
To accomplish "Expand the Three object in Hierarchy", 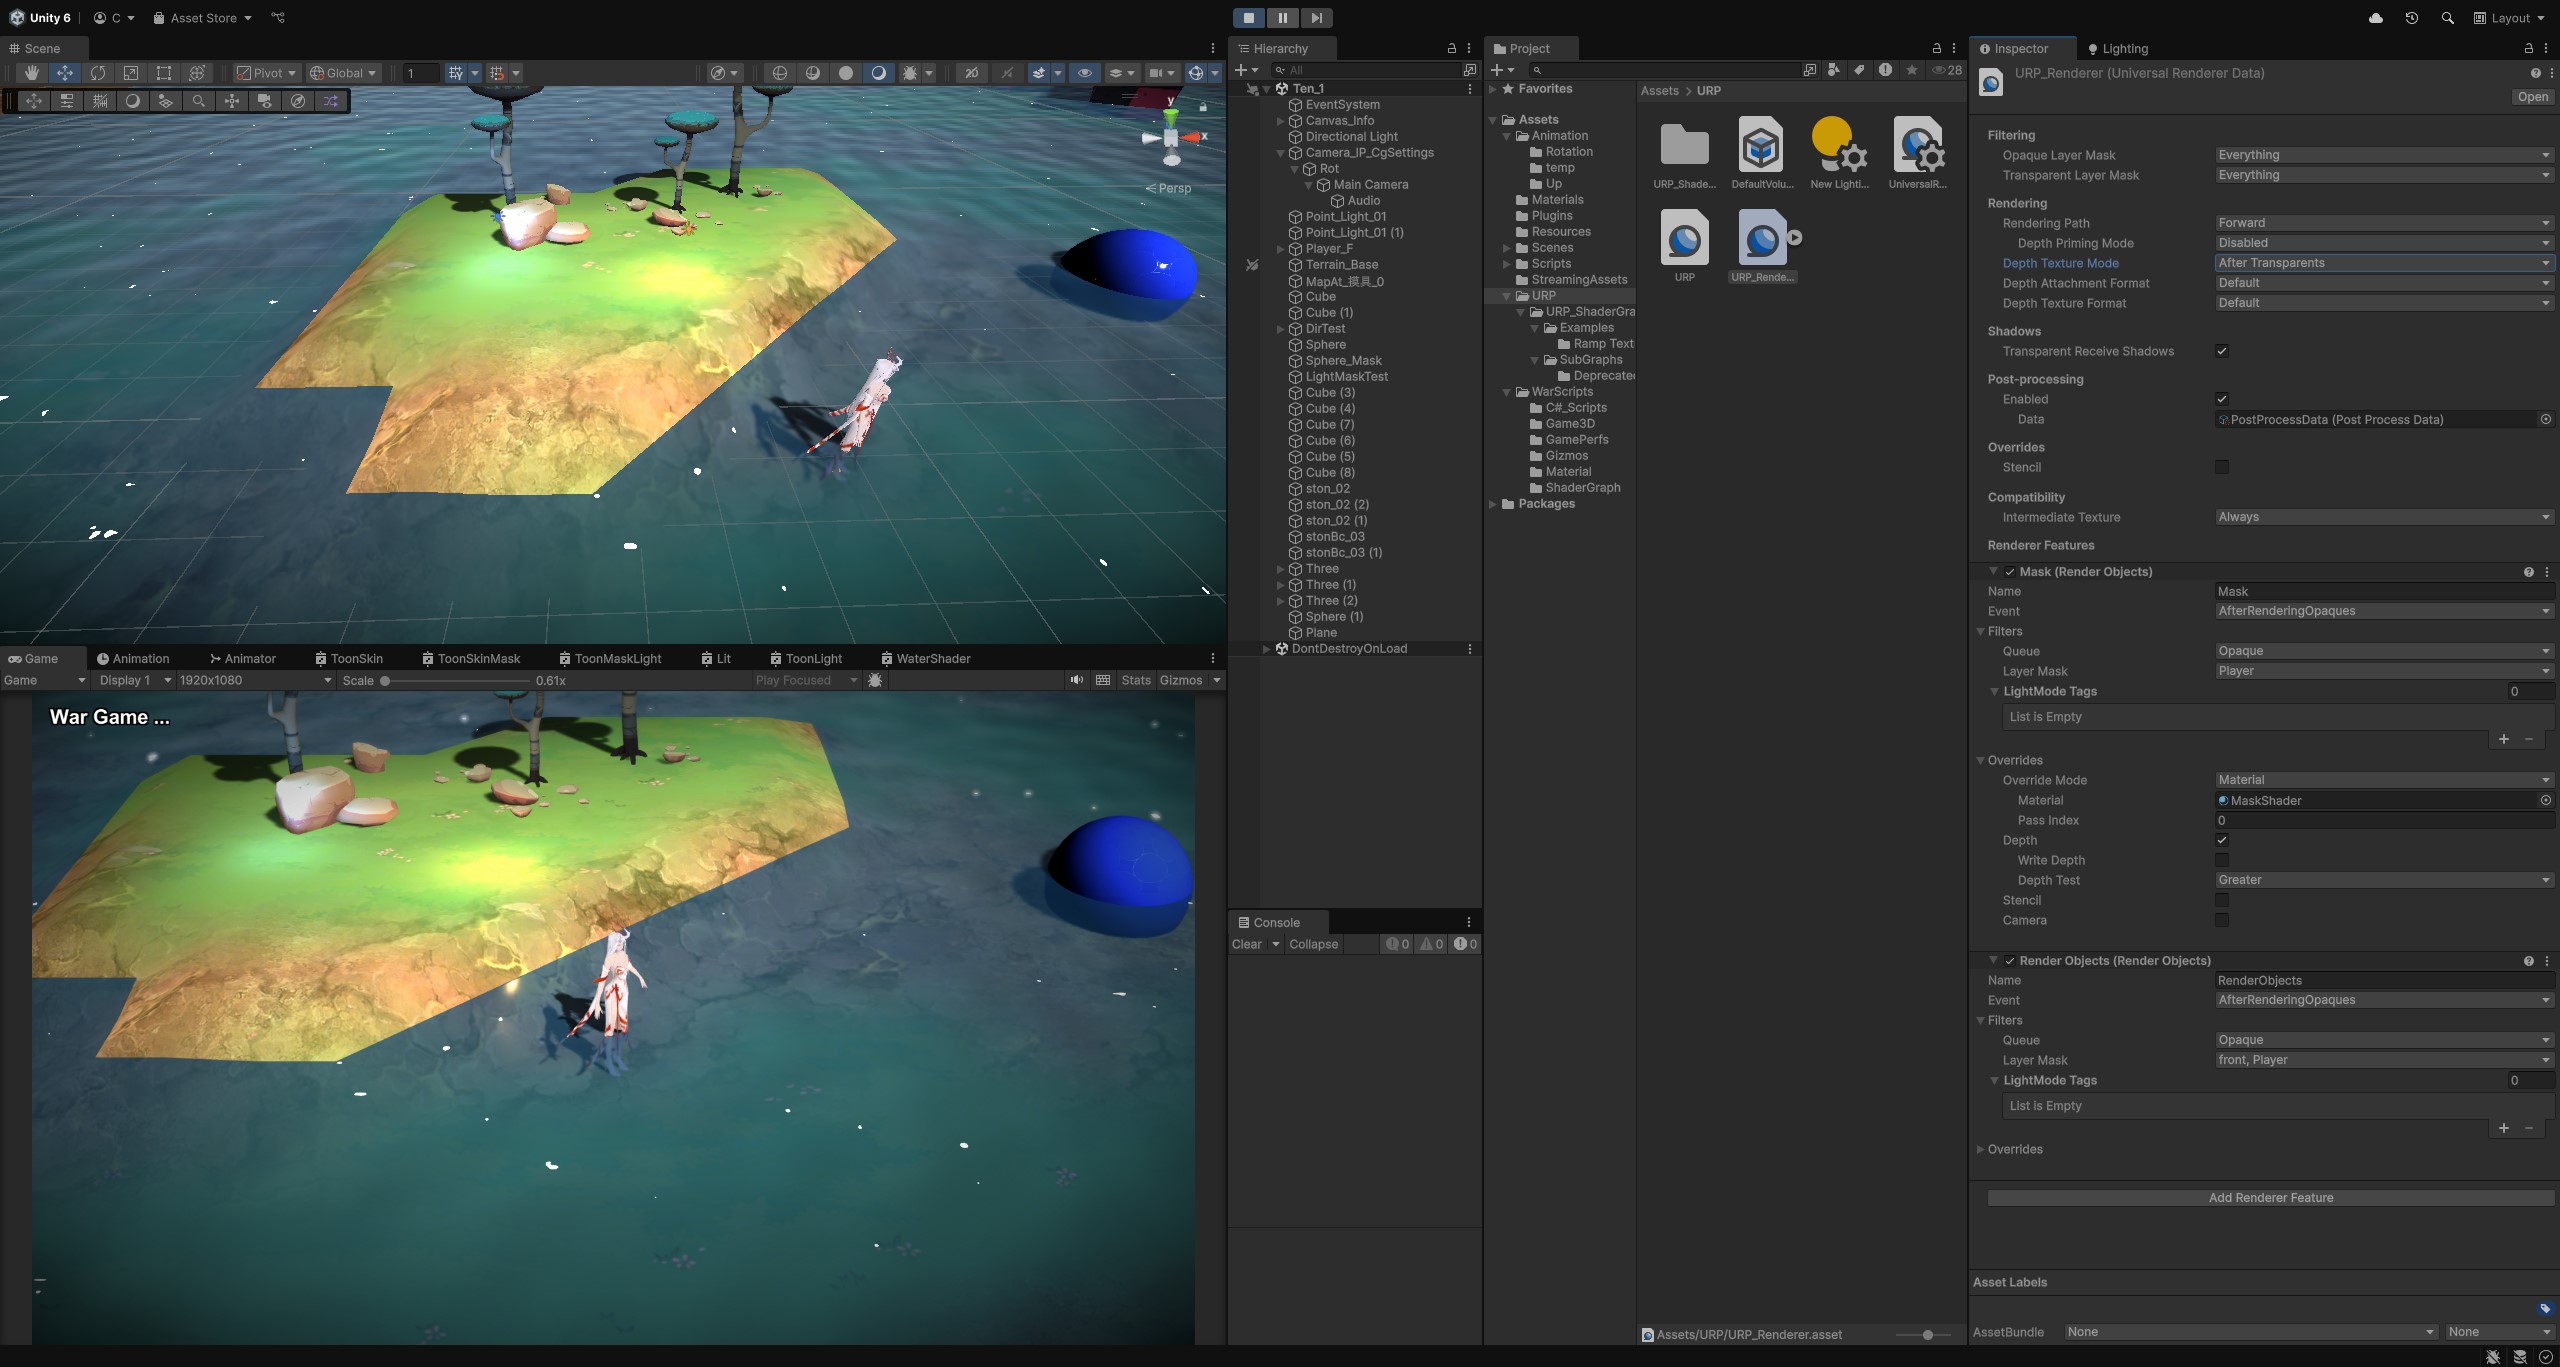I will pyautogui.click(x=1282, y=568).
